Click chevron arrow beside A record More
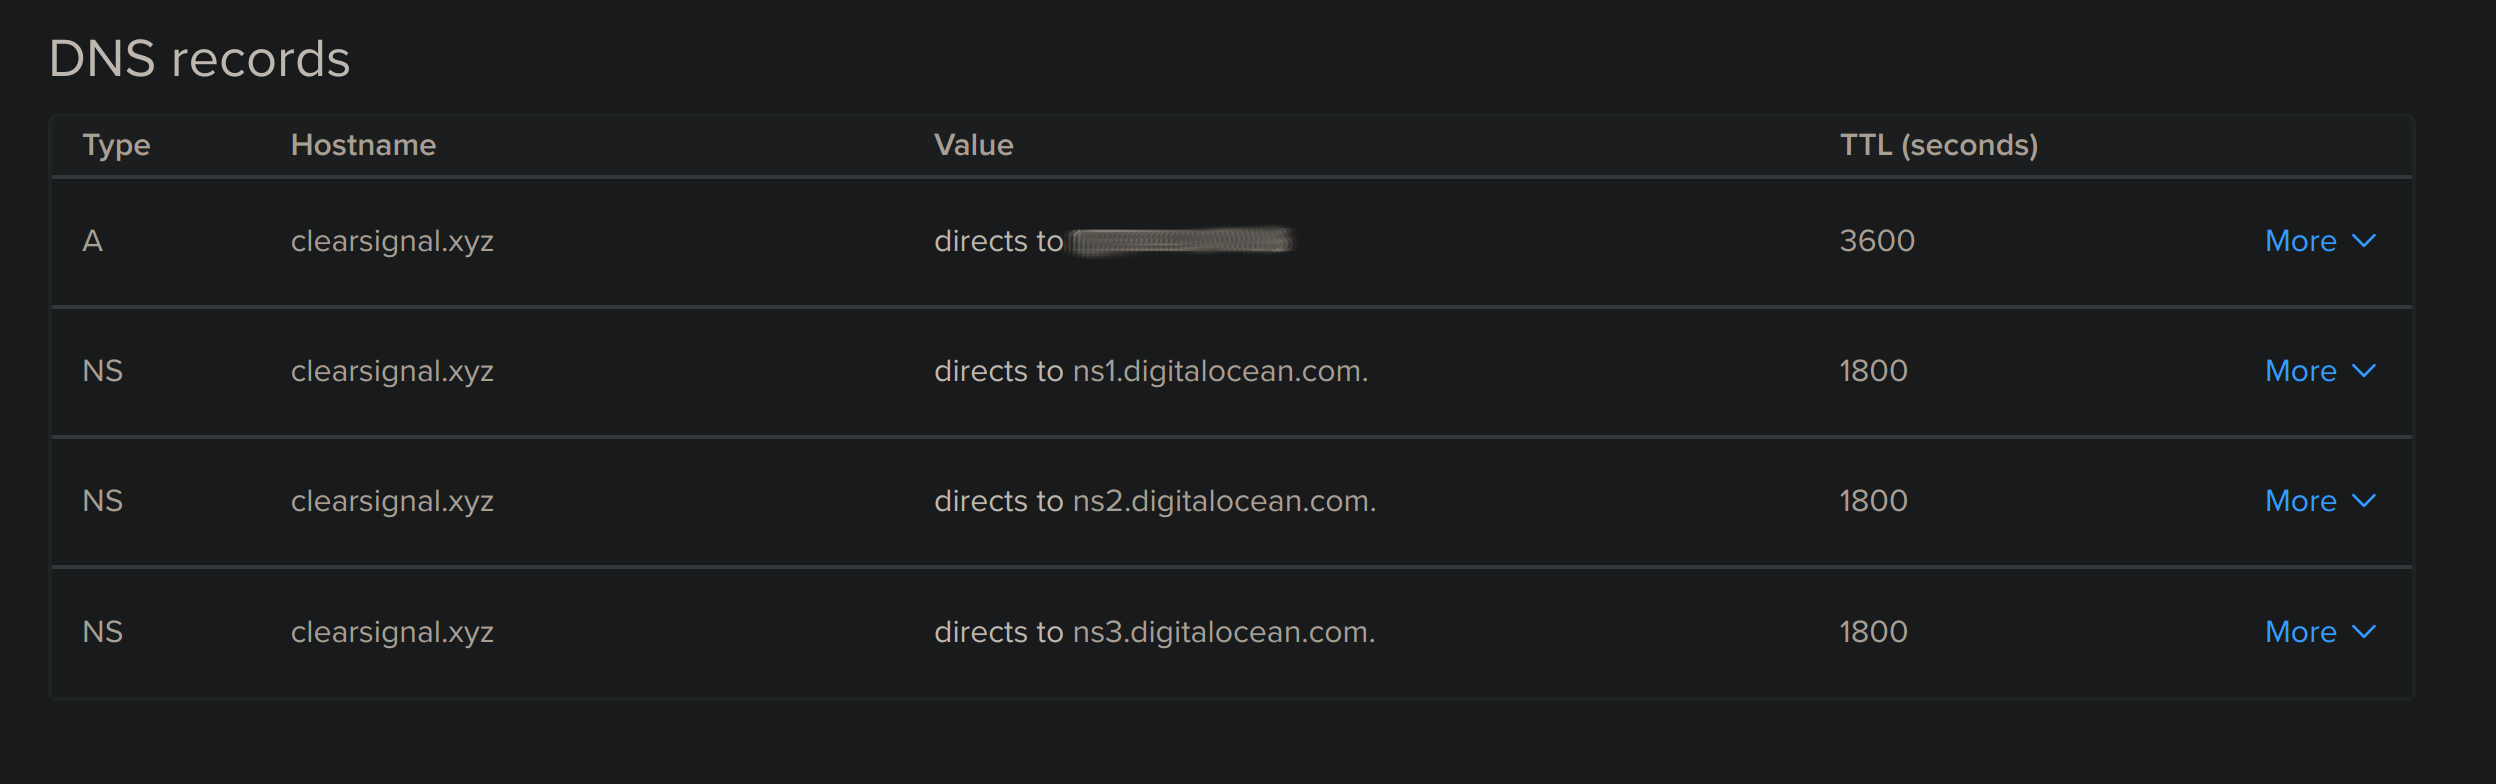The image size is (2496, 784). tap(2364, 241)
